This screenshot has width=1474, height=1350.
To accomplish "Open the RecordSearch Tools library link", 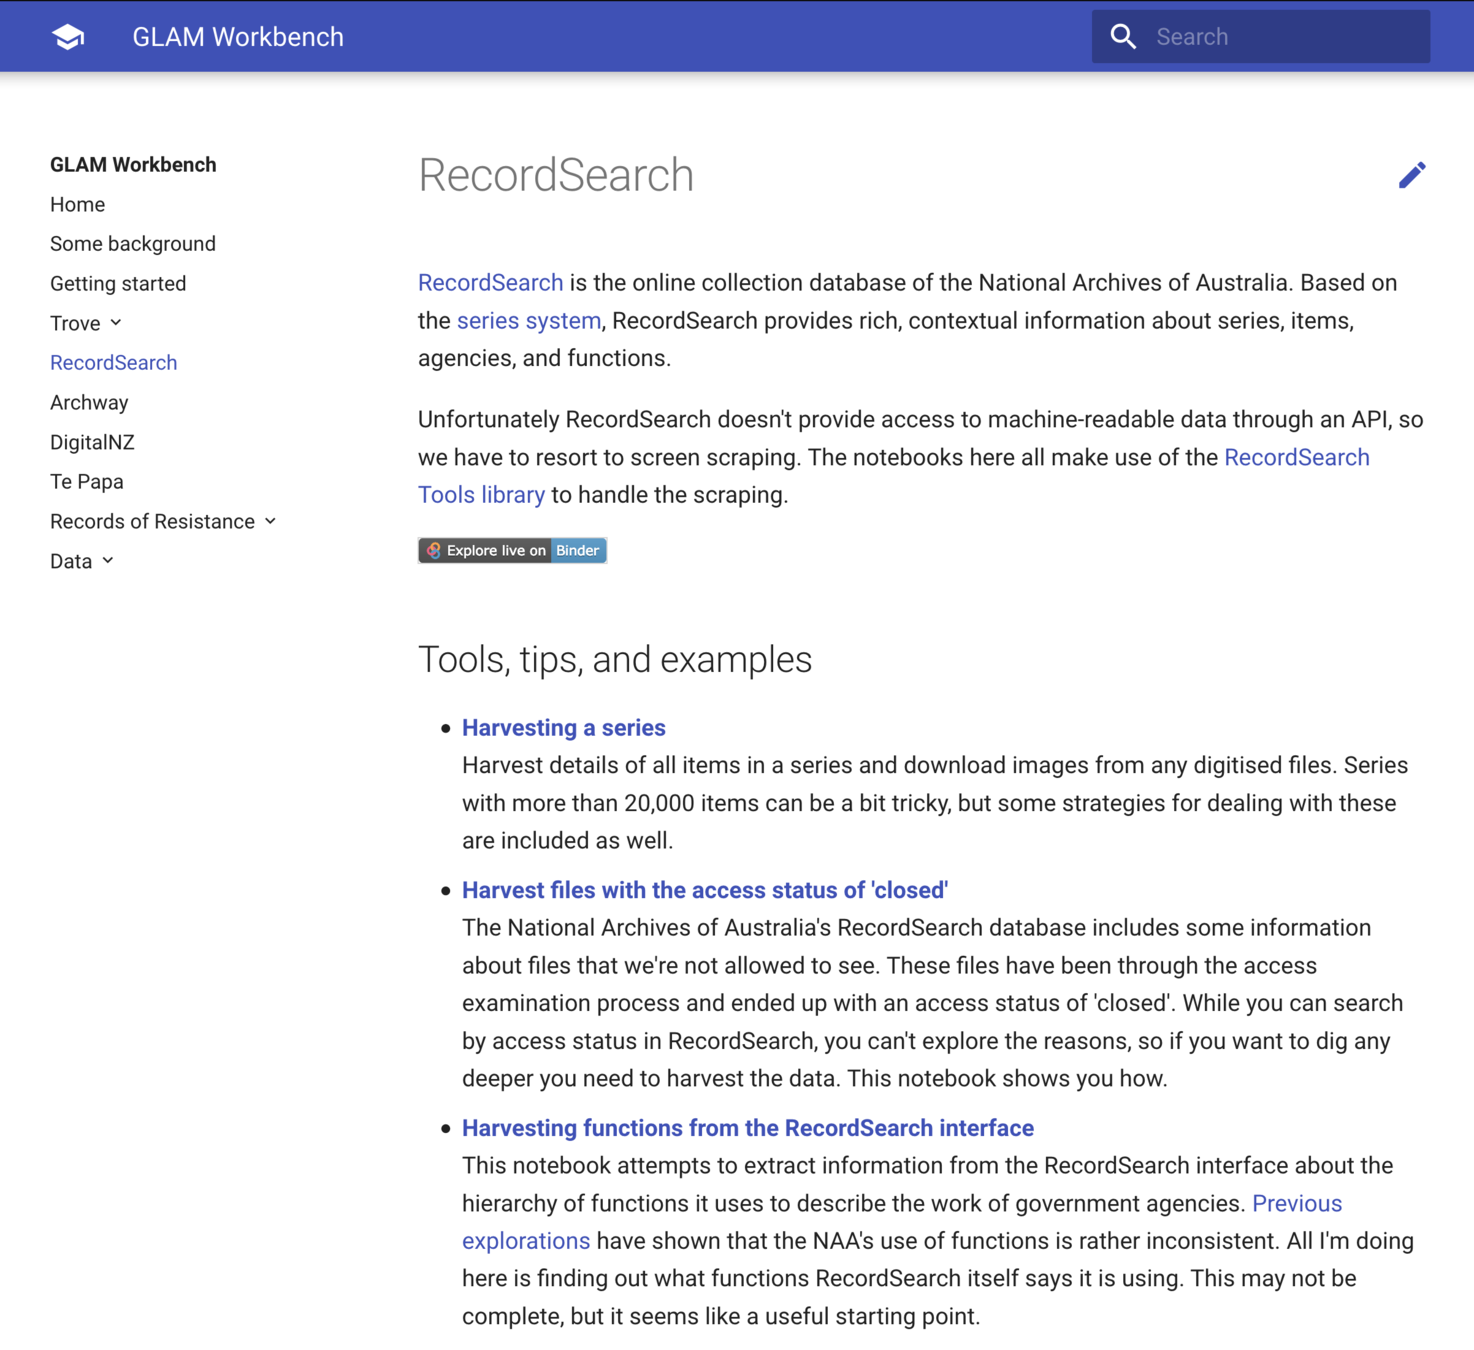I will pyautogui.click(x=894, y=476).
